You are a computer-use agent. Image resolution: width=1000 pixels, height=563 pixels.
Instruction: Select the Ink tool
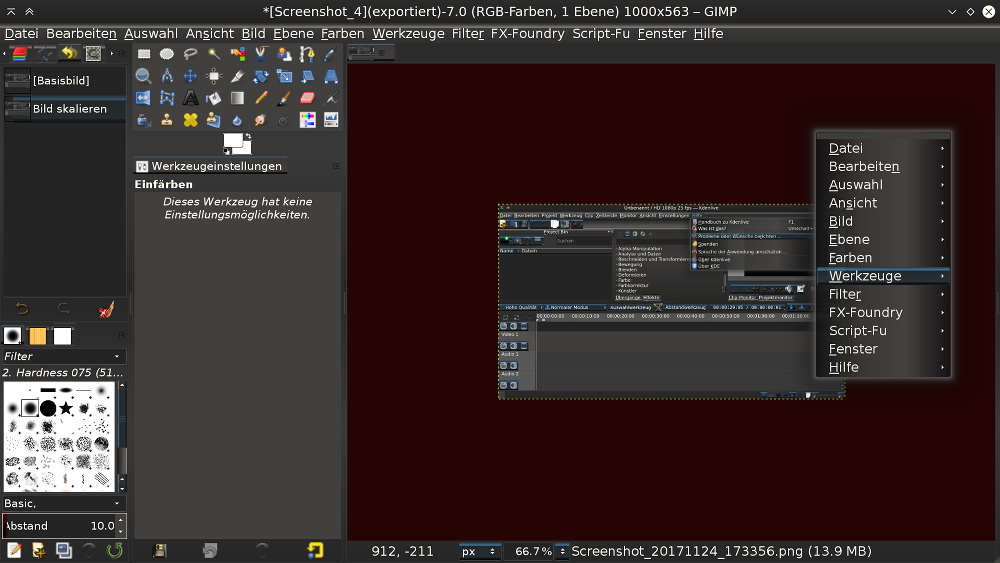pos(143,120)
